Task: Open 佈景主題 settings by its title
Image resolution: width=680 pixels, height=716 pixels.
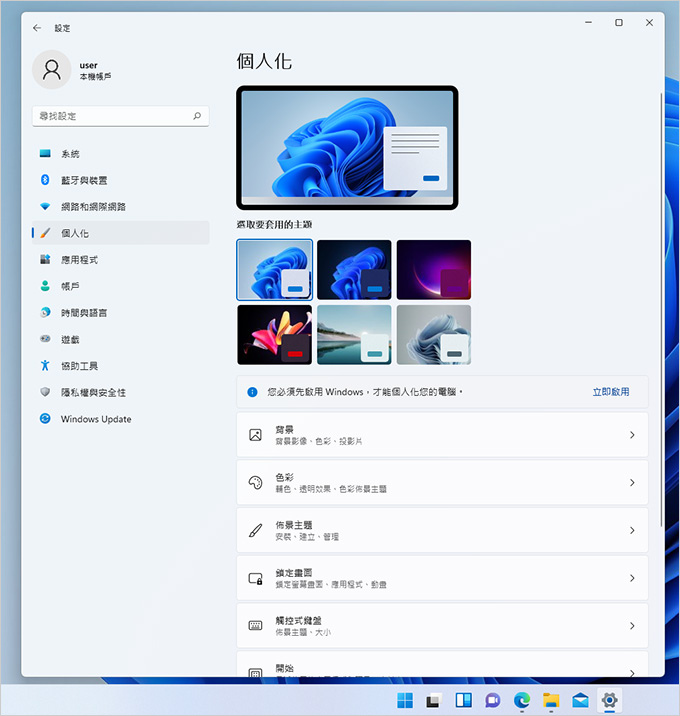Action: pos(293,525)
